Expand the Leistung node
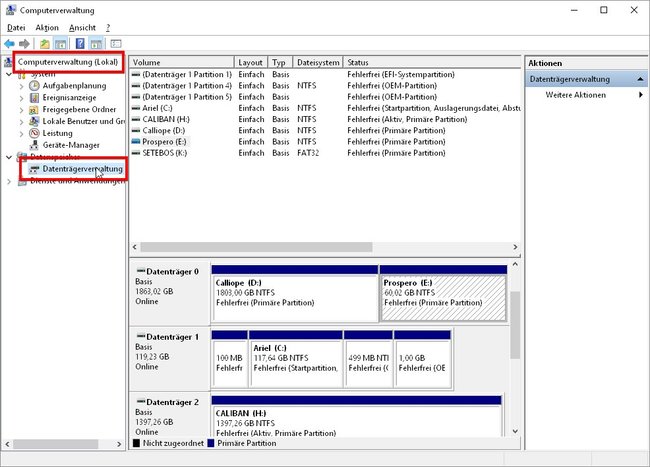650x467 pixels. pos(22,133)
